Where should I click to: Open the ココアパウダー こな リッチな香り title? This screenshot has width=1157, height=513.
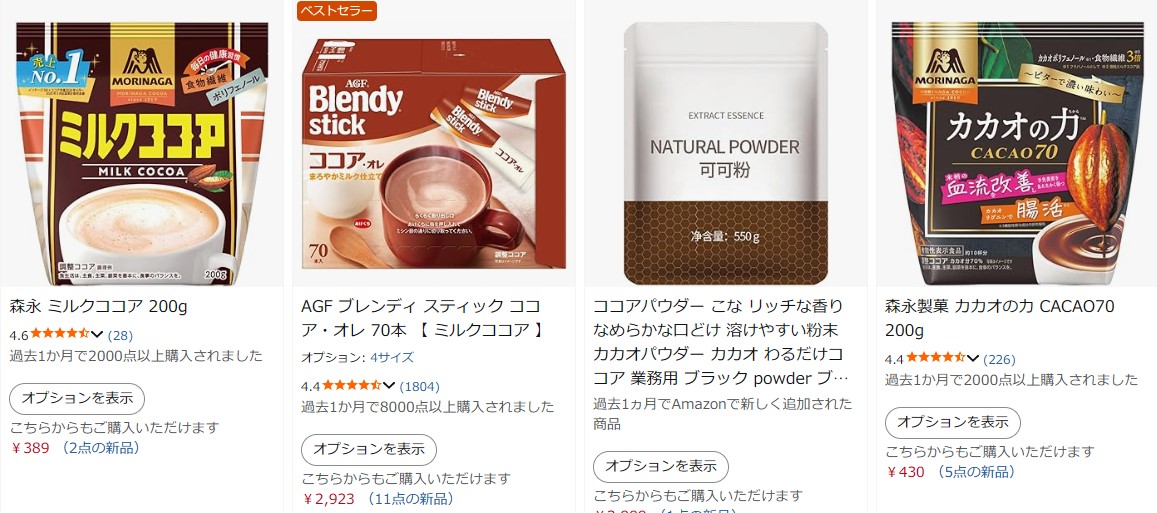[x=722, y=342]
